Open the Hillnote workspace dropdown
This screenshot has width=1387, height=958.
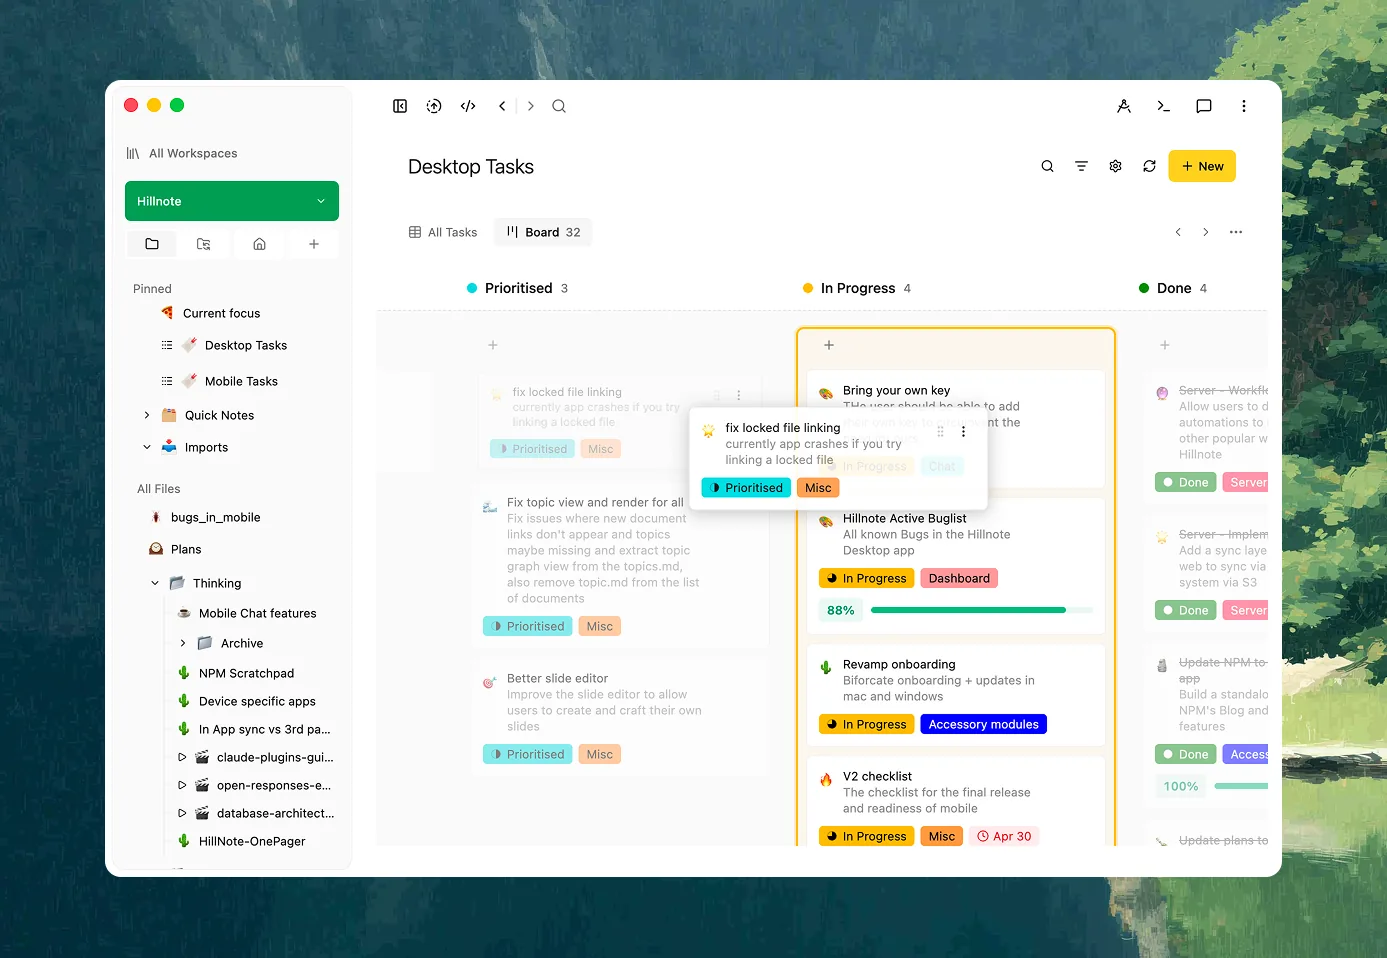point(232,201)
